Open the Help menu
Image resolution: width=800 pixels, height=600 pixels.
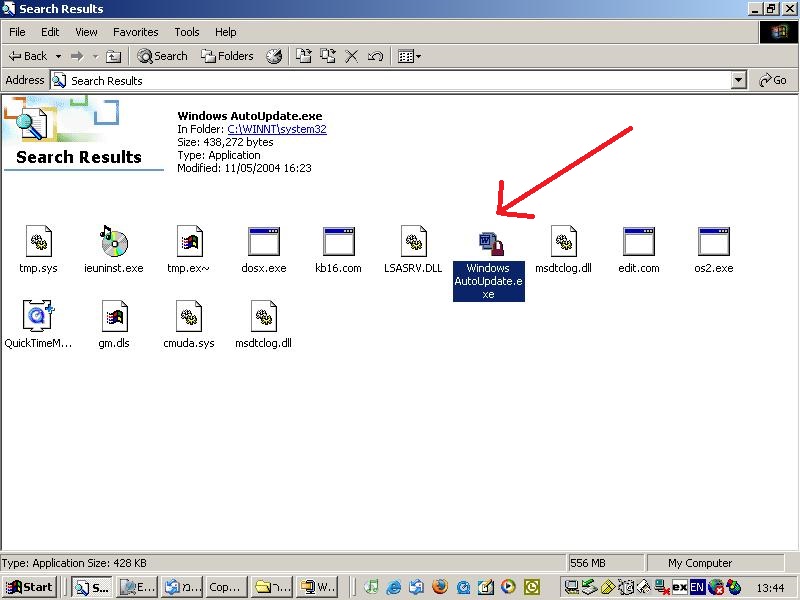[226, 32]
